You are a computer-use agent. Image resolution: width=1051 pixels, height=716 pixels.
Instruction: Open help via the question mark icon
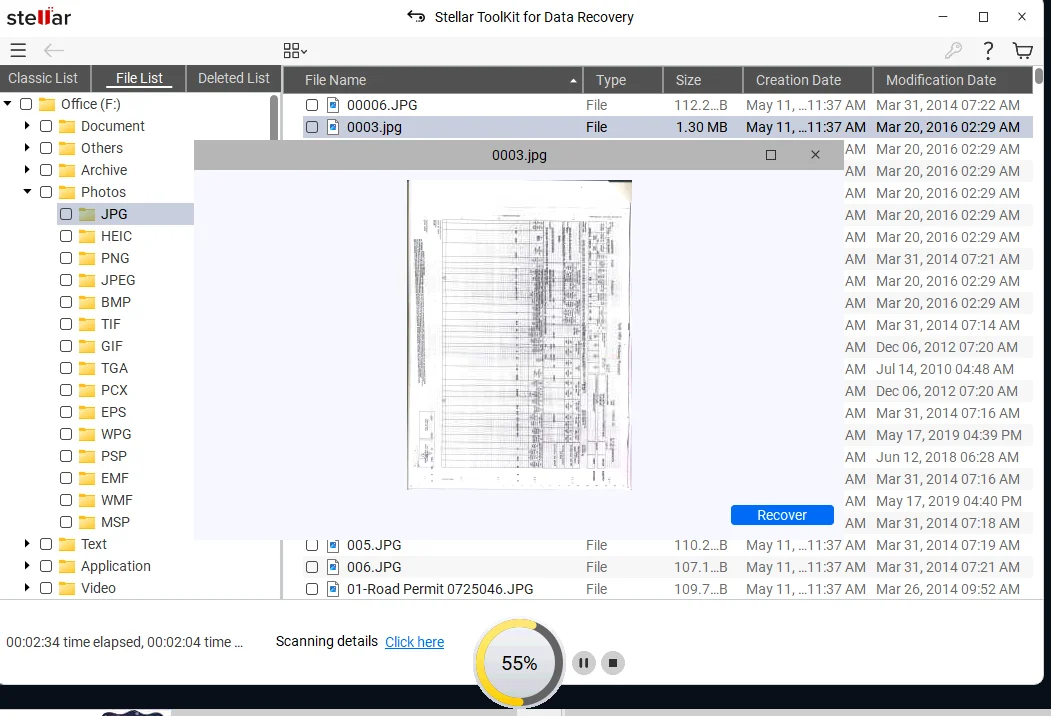pyautogui.click(x=988, y=50)
